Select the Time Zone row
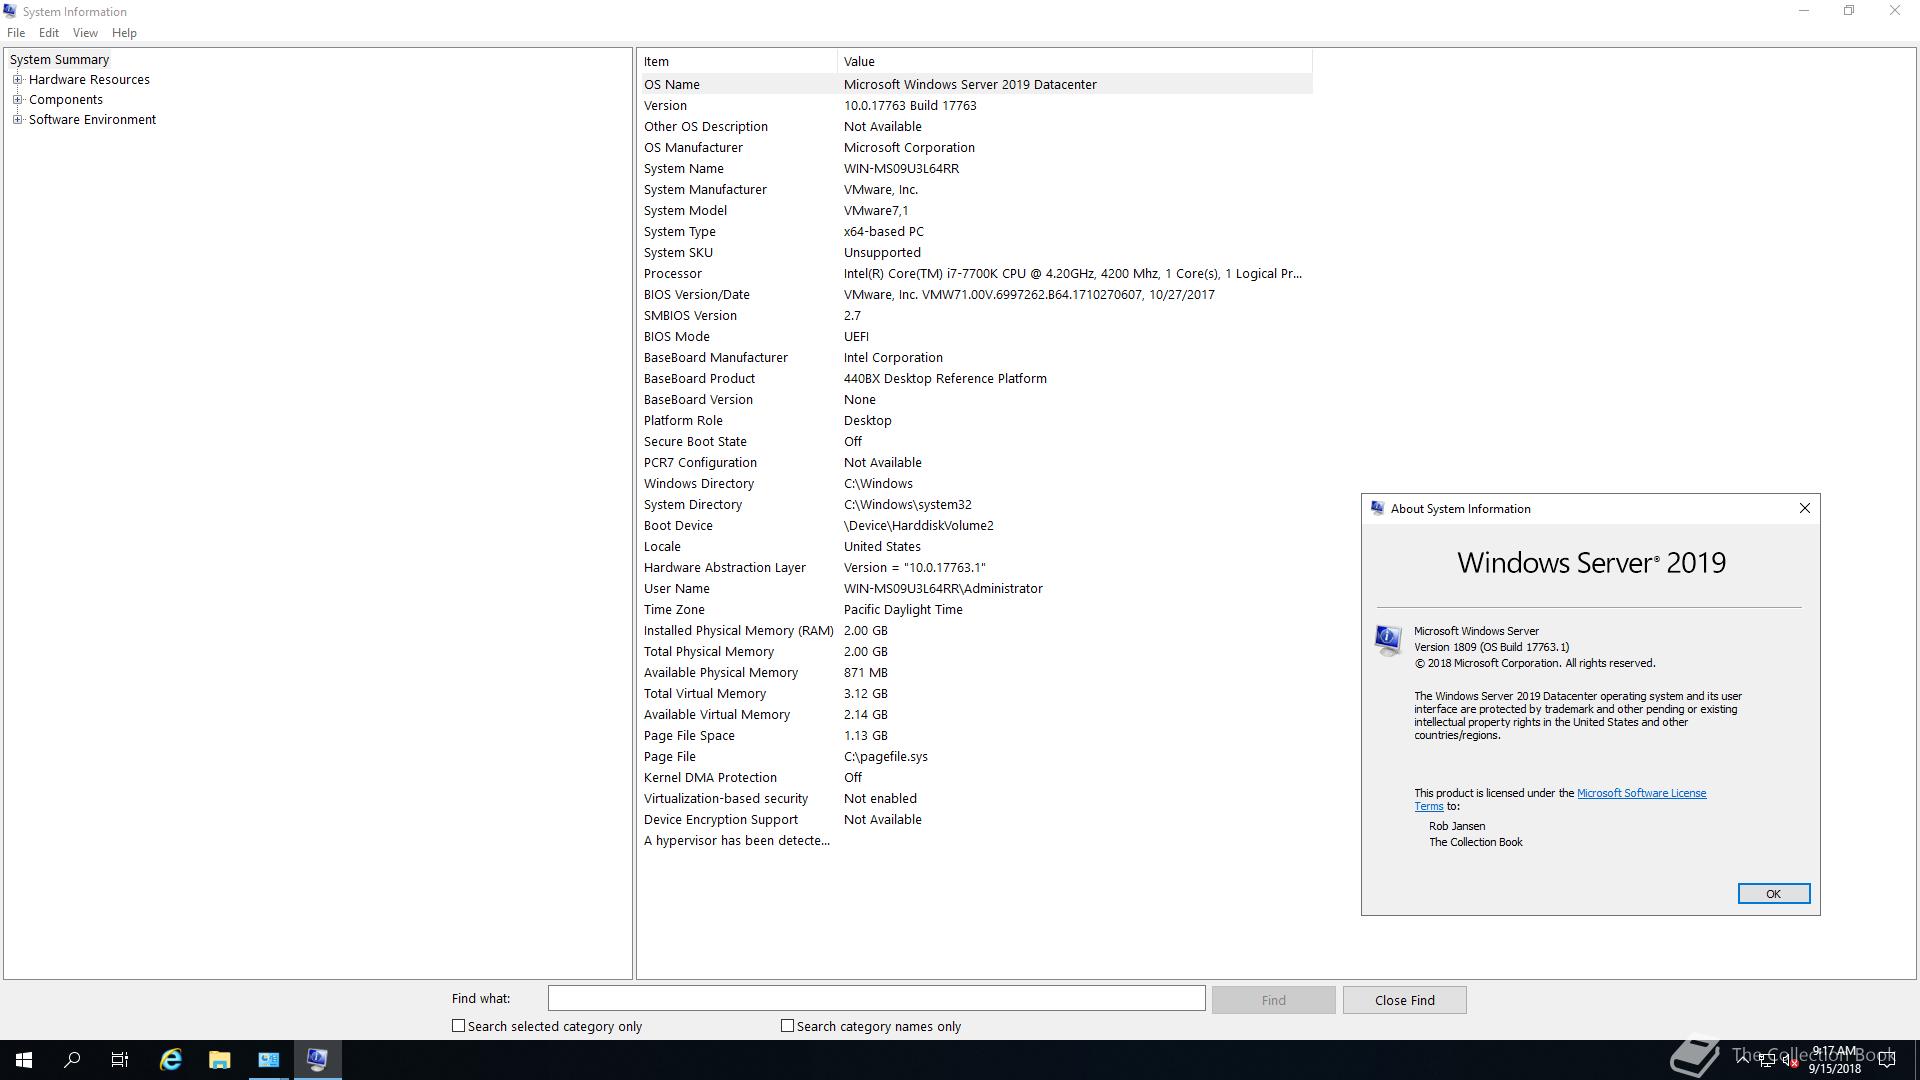 point(976,609)
